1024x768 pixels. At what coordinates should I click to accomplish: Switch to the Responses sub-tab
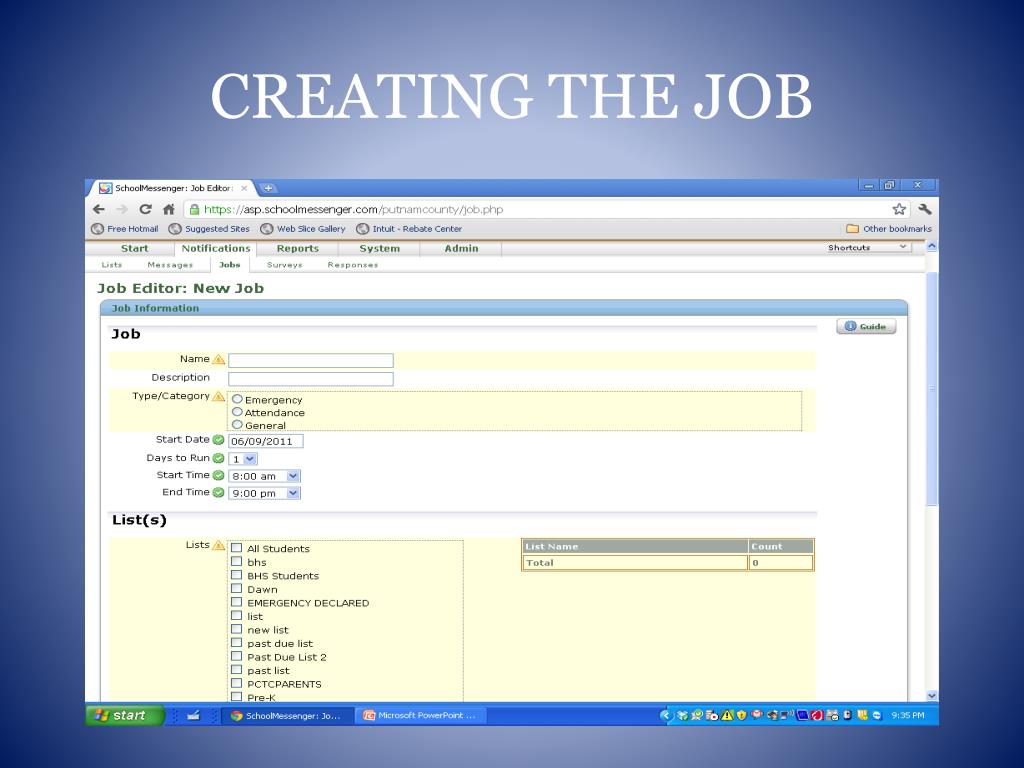[353, 264]
